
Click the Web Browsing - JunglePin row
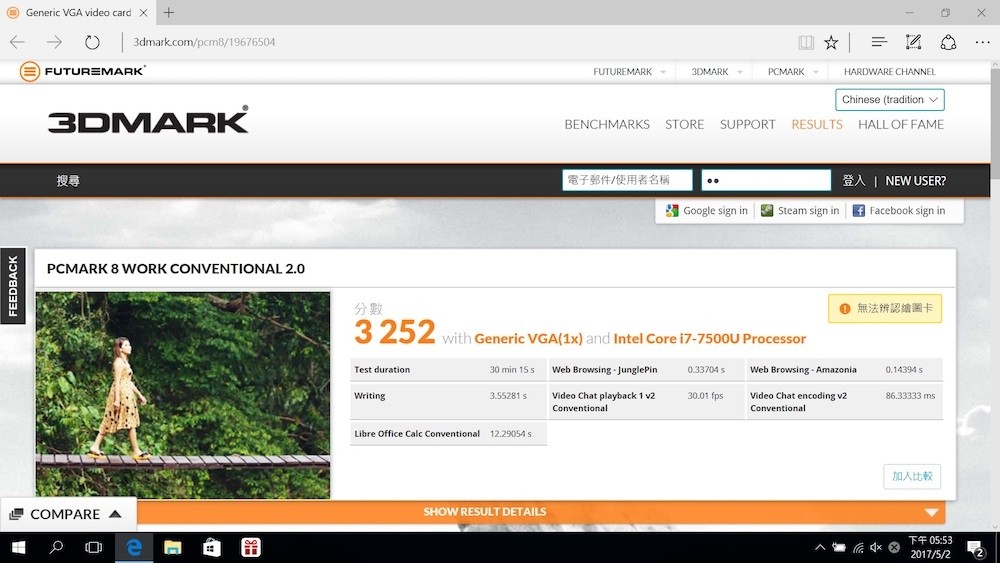(645, 370)
